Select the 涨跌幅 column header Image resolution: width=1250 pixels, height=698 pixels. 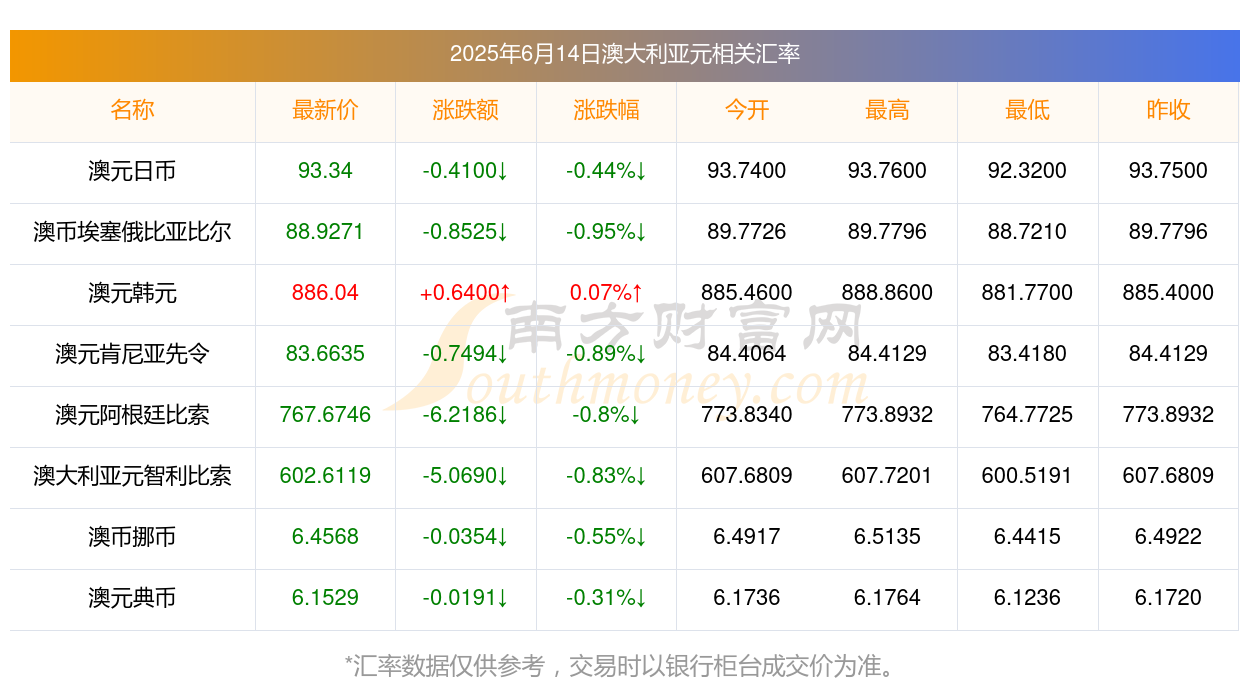point(606,110)
